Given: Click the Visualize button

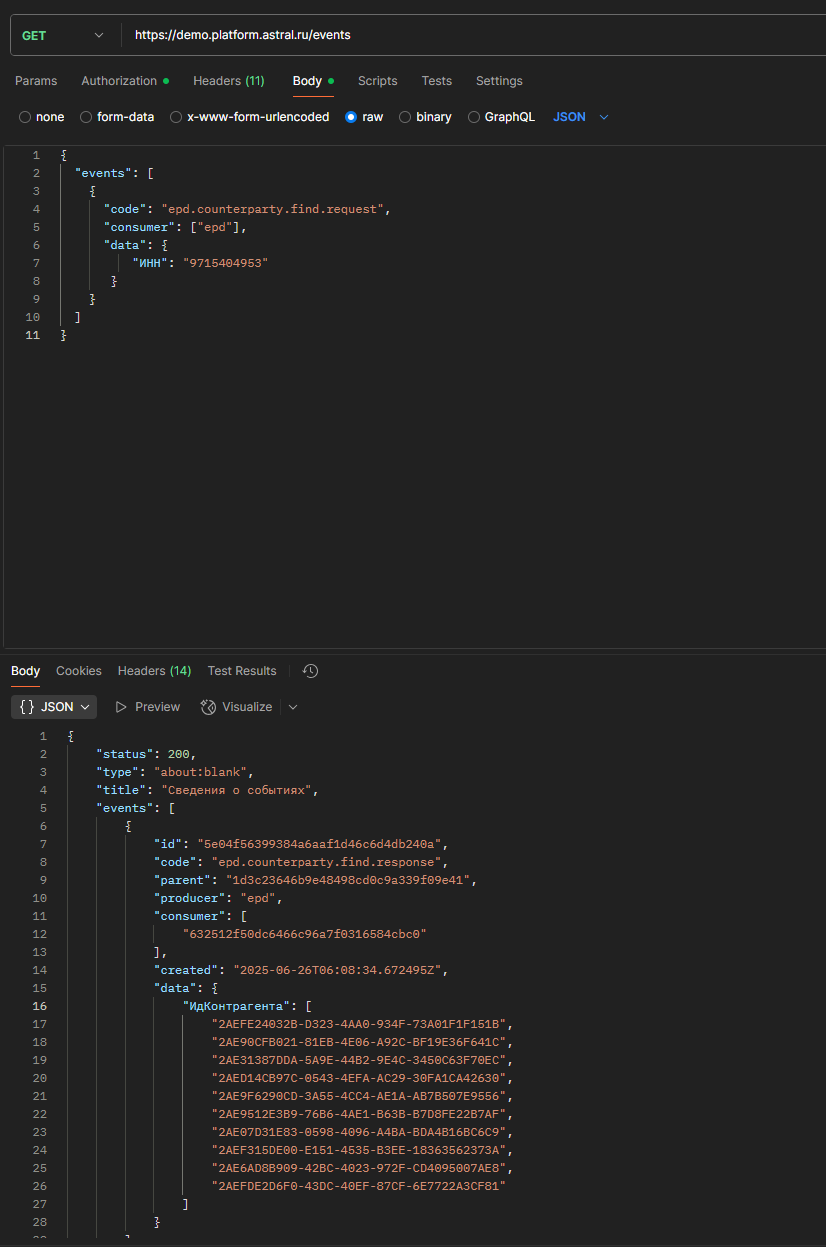Looking at the screenshot, I should pos(237,707).
